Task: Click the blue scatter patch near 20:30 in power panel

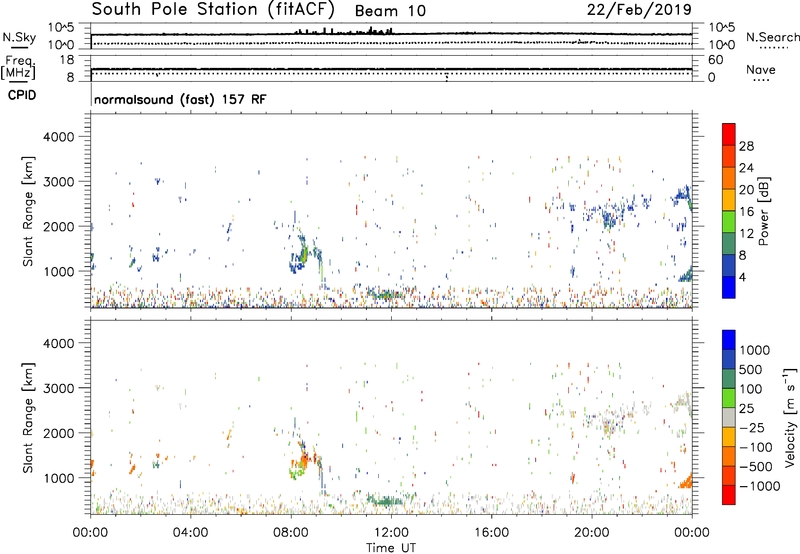Action: coord(608,220)
